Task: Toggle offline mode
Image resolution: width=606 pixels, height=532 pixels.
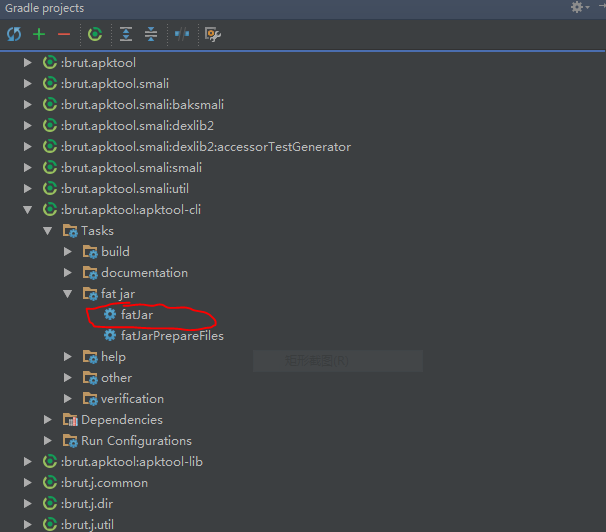Action: 182,34
